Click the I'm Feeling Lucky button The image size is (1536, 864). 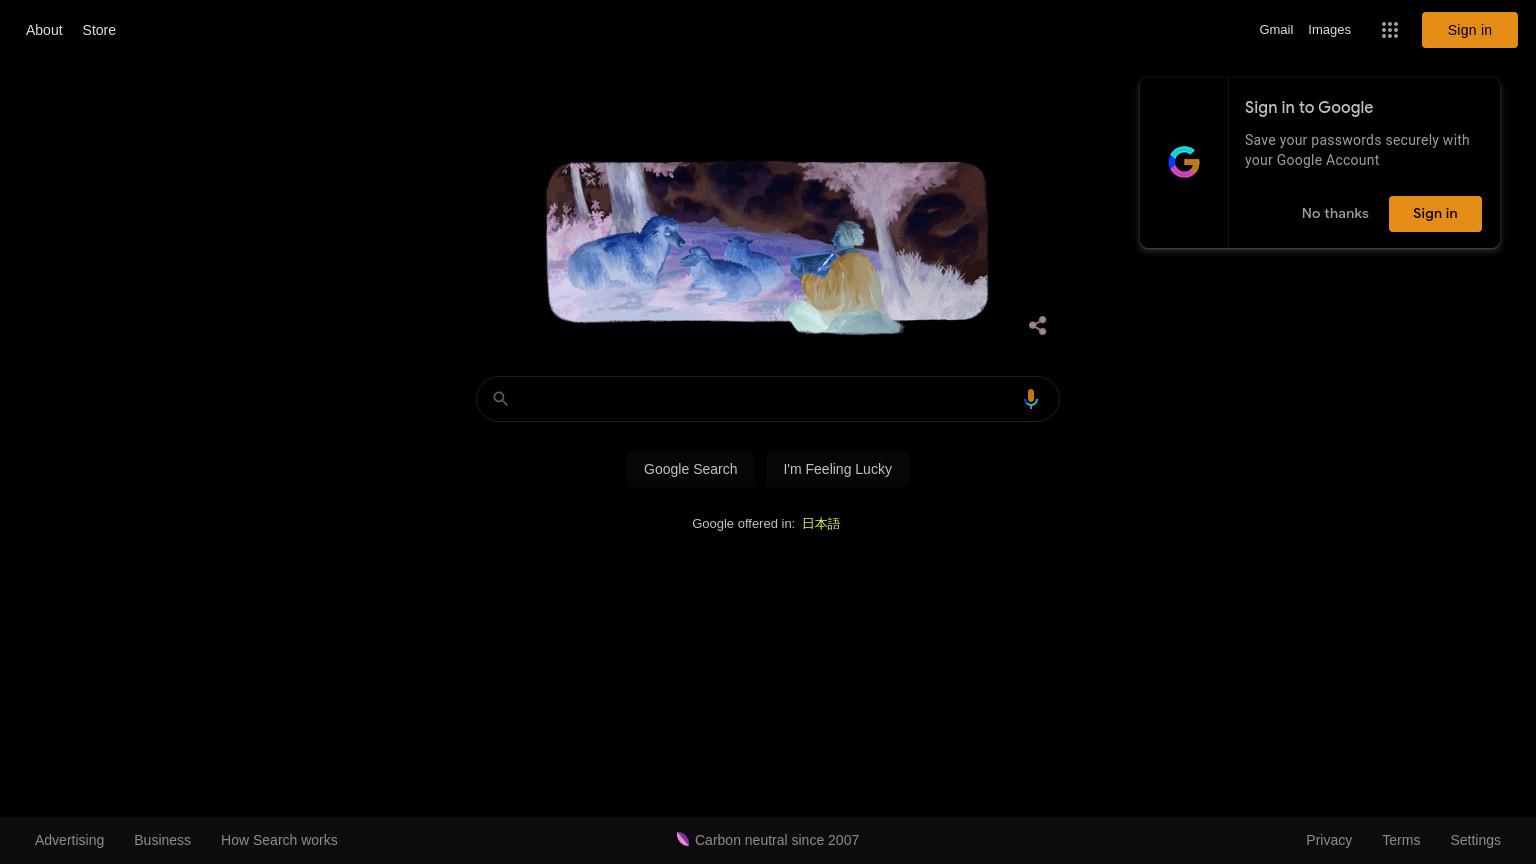(x=837, y=469)
